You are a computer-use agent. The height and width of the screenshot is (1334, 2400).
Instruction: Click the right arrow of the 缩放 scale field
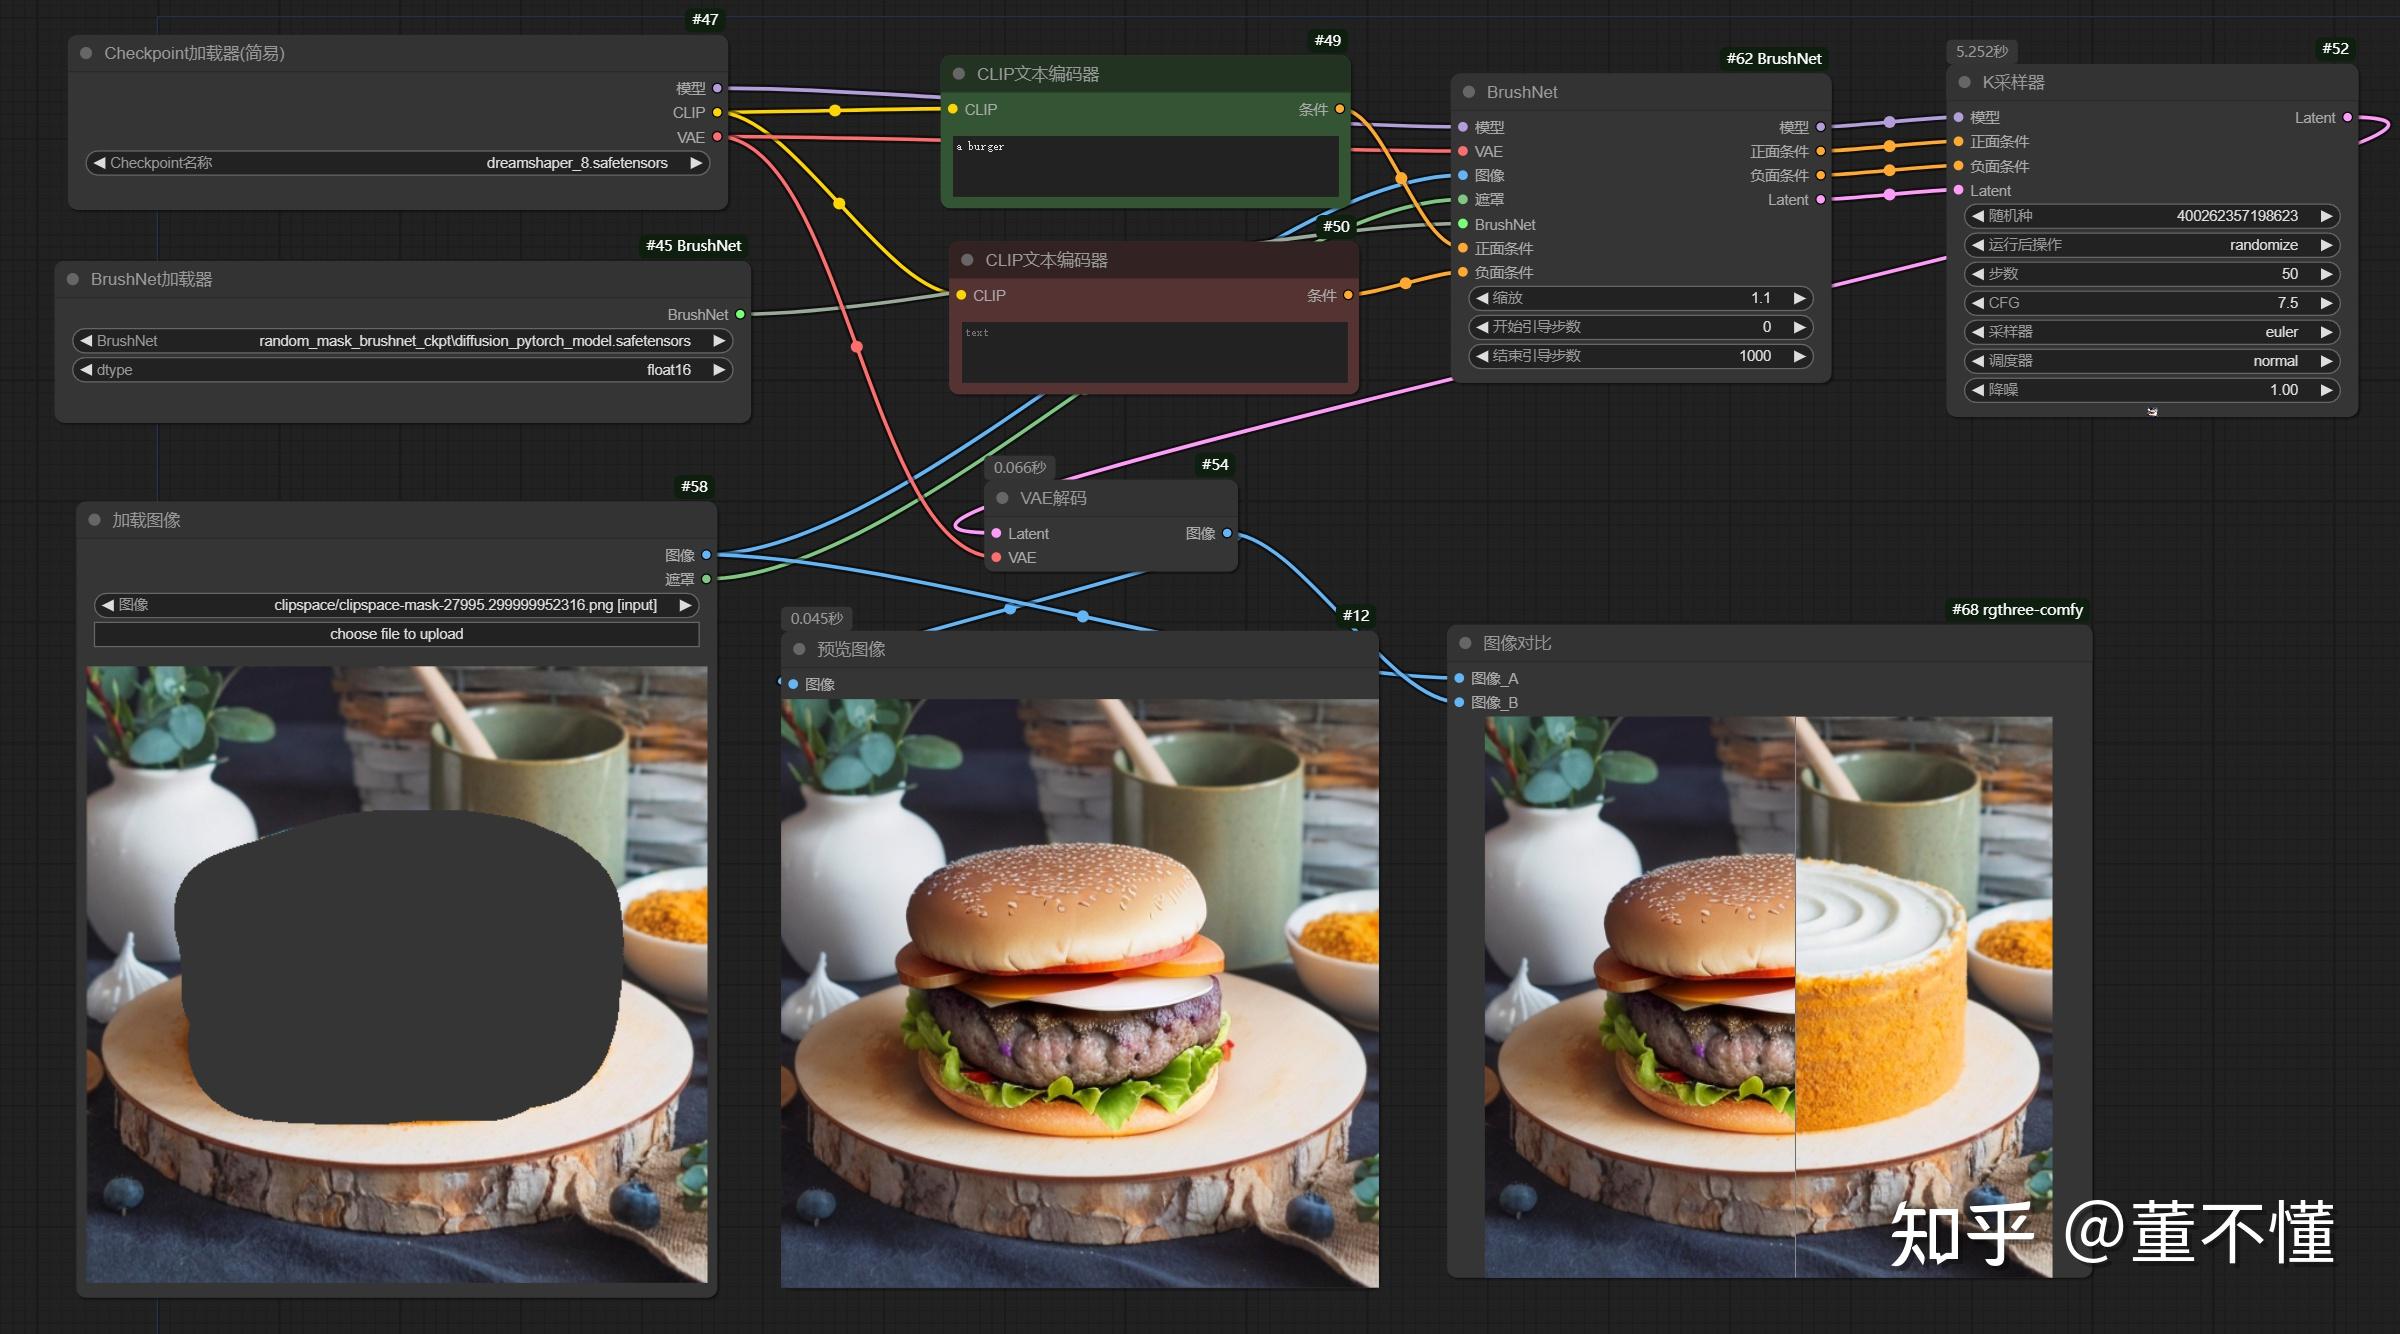(1799, 298)
